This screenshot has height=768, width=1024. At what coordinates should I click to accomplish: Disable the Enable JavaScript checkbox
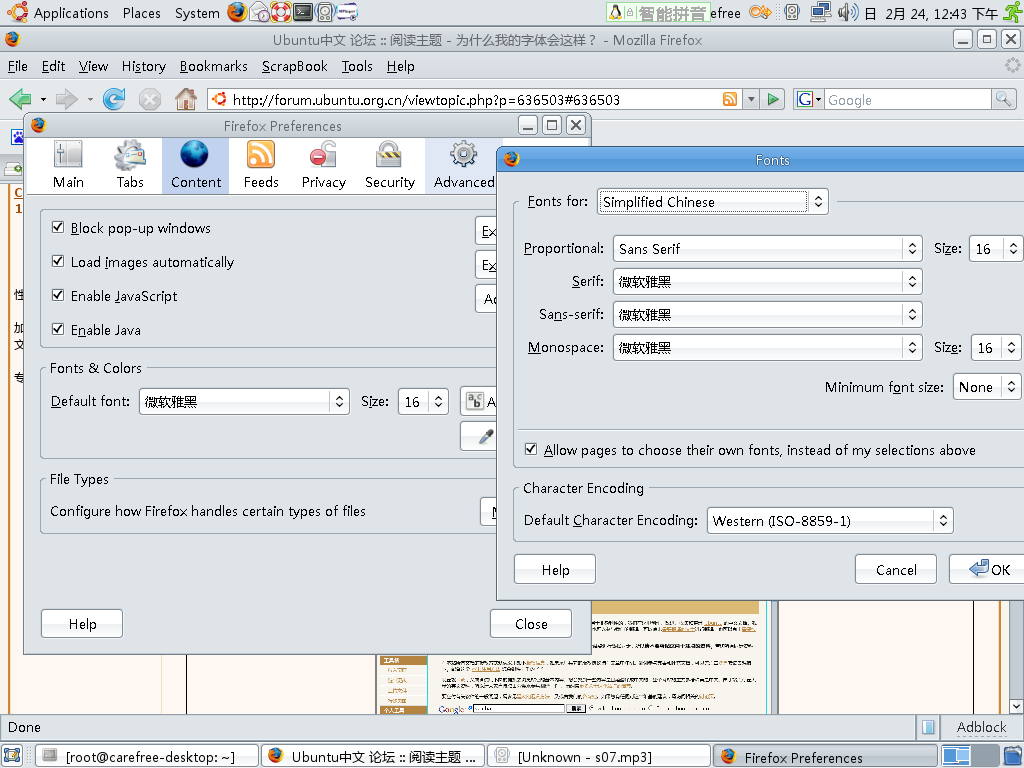pos(58,295)
